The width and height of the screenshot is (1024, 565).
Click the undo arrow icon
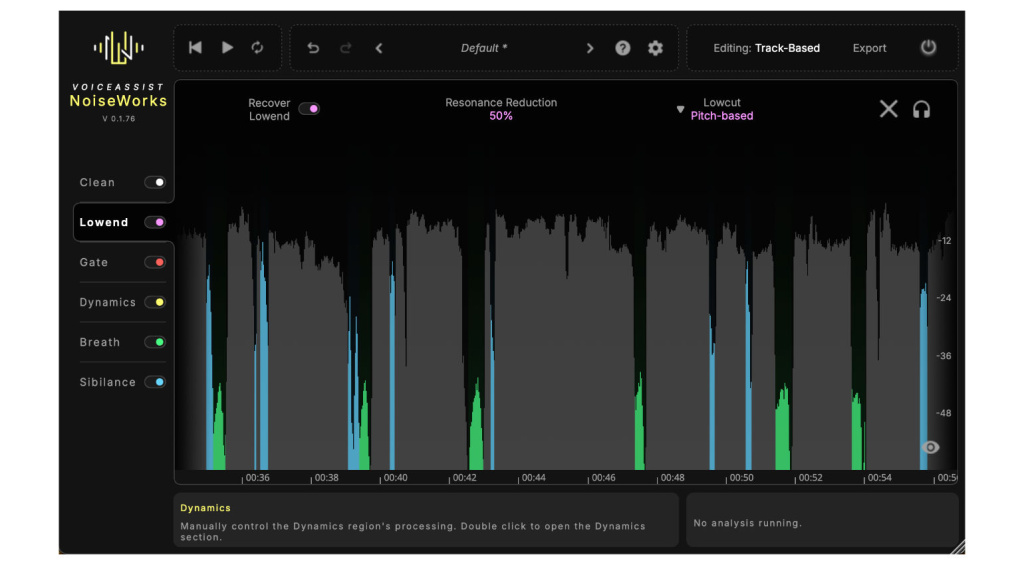pos(313,48)
